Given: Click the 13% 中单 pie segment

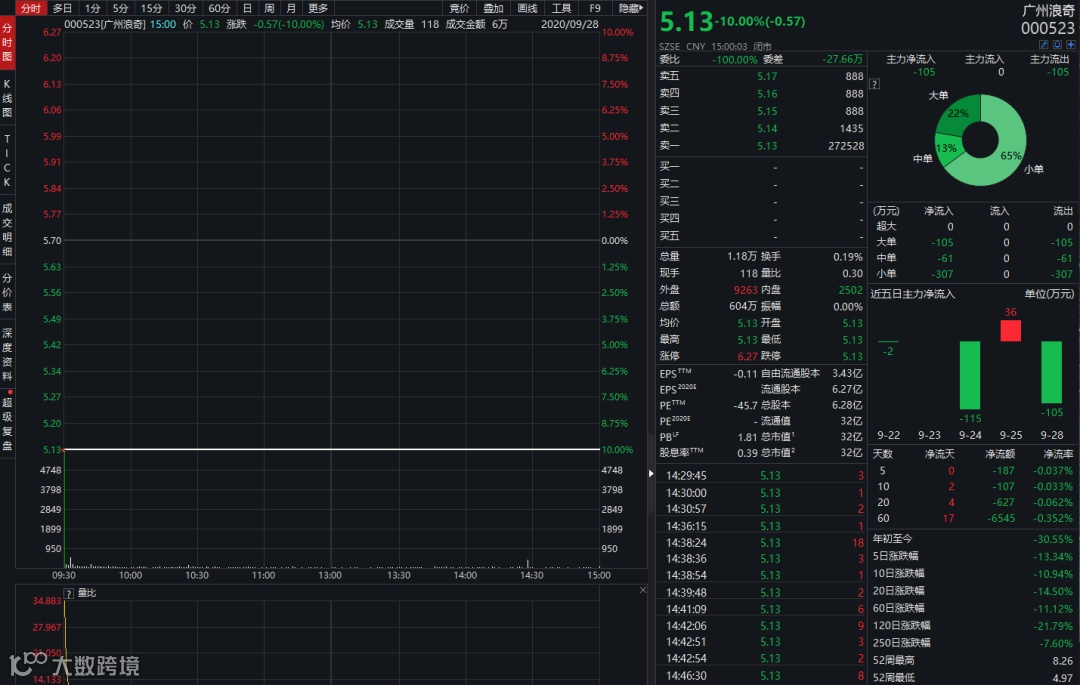Looking at the screenshot, I should 946,147.
